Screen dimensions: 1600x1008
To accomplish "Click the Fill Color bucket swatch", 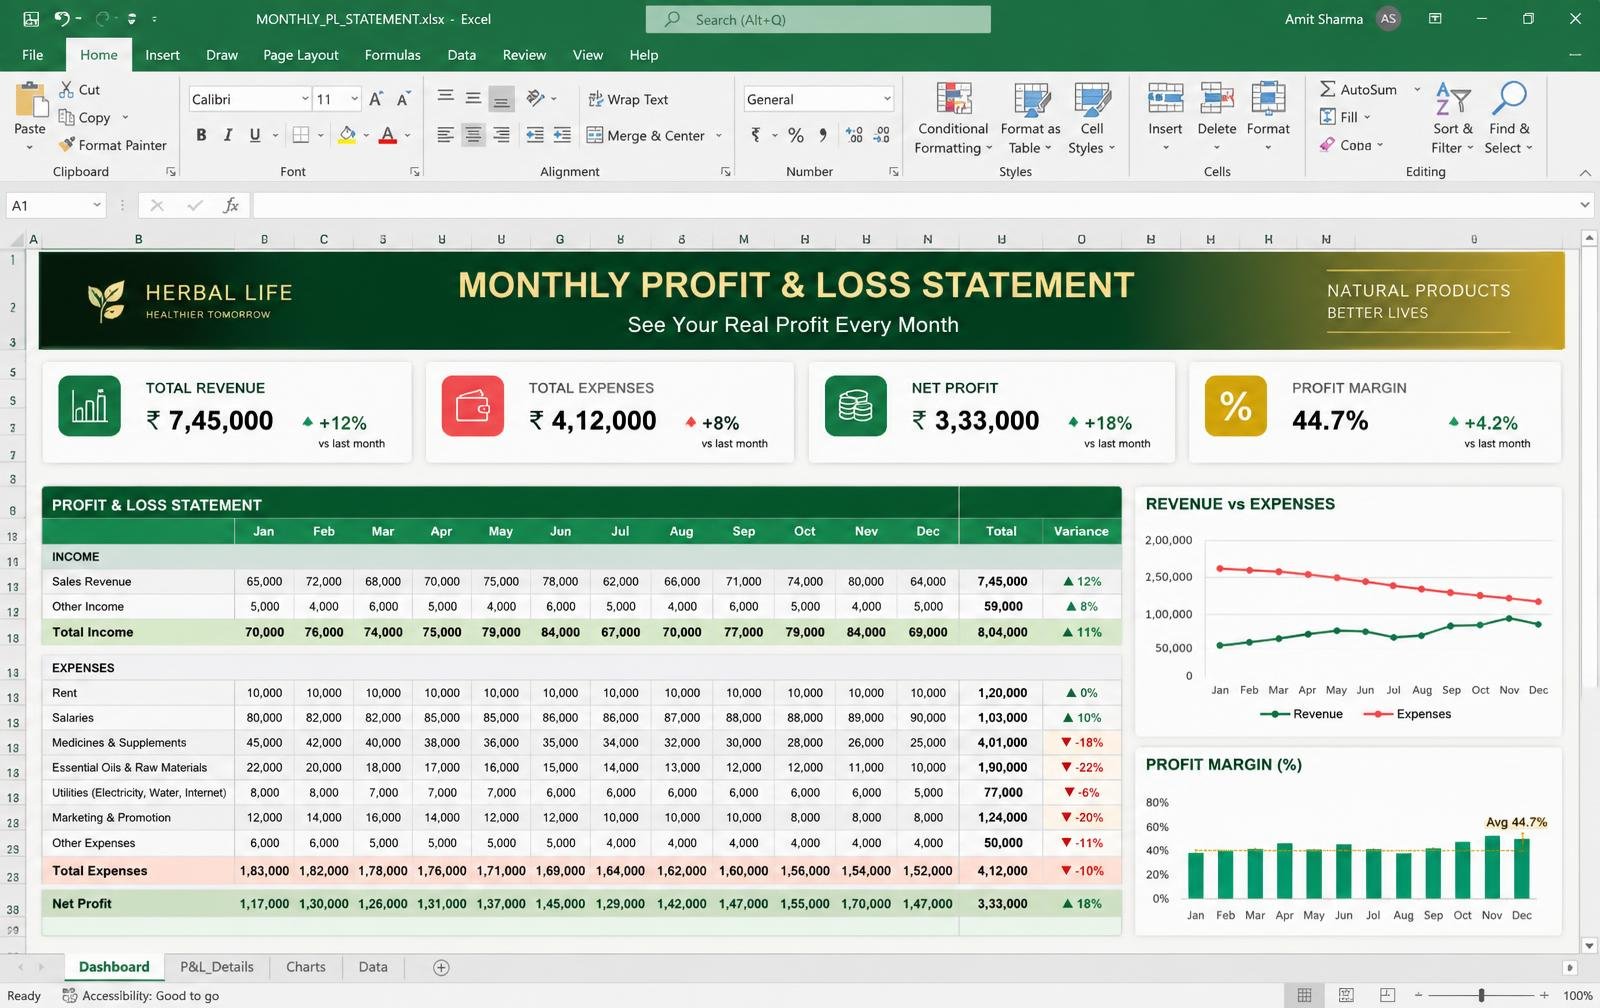I will [347, 135].
